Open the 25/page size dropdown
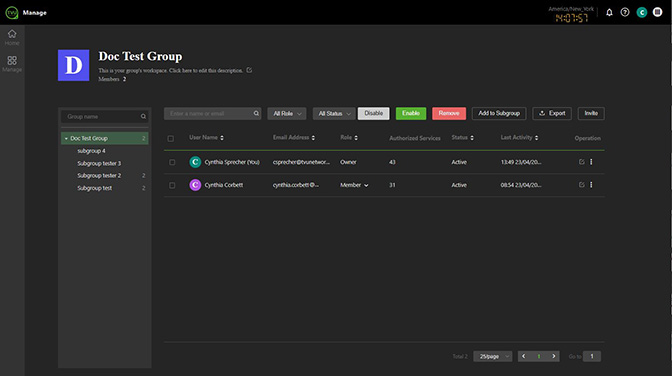The height and width of the screenshot is (376, 672). coord(492,356)
